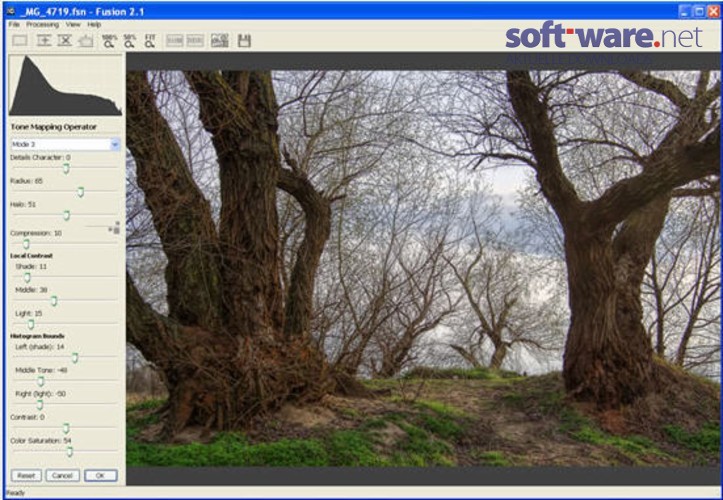Click the Local Contrast Middle slider handle

point(54,301)
